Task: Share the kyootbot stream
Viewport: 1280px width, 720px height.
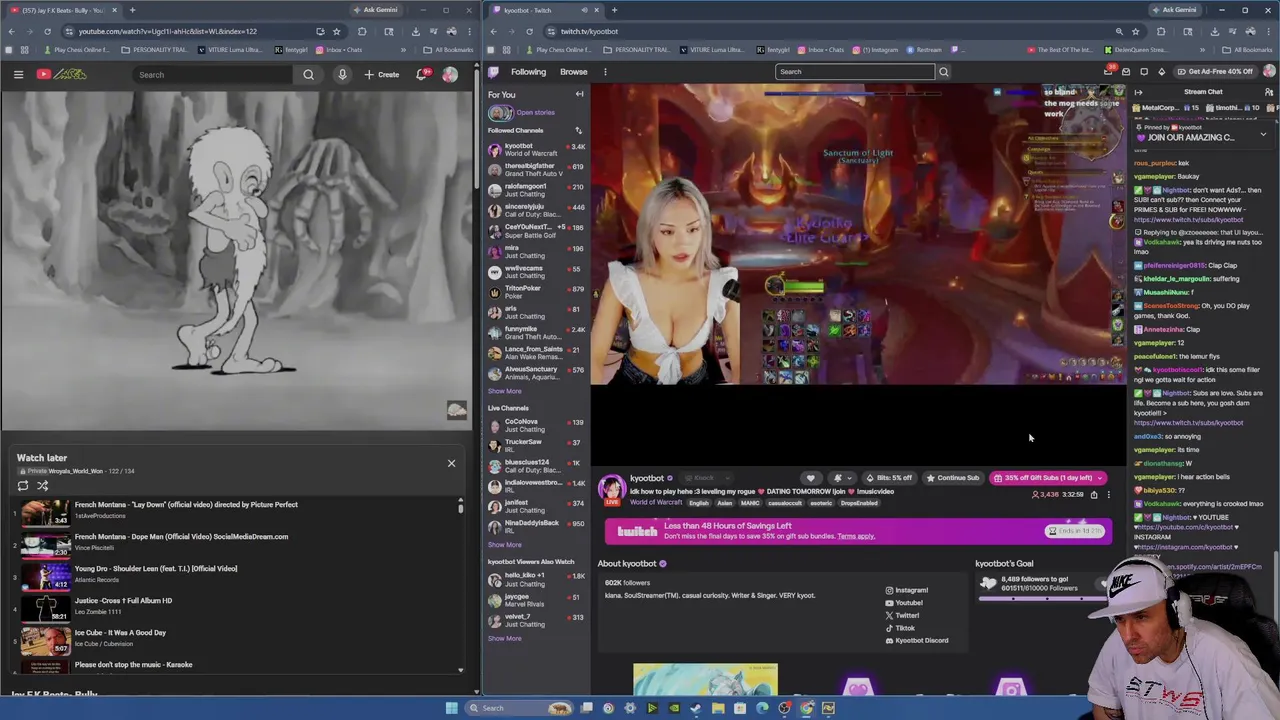Action: coord(1093,495)
